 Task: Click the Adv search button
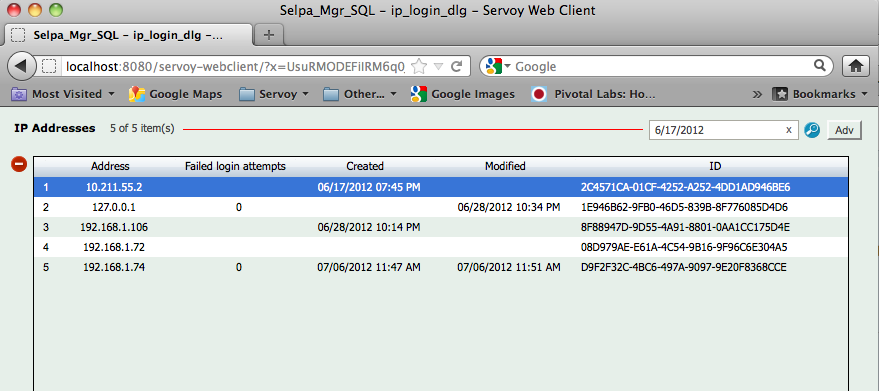[844, 130]
